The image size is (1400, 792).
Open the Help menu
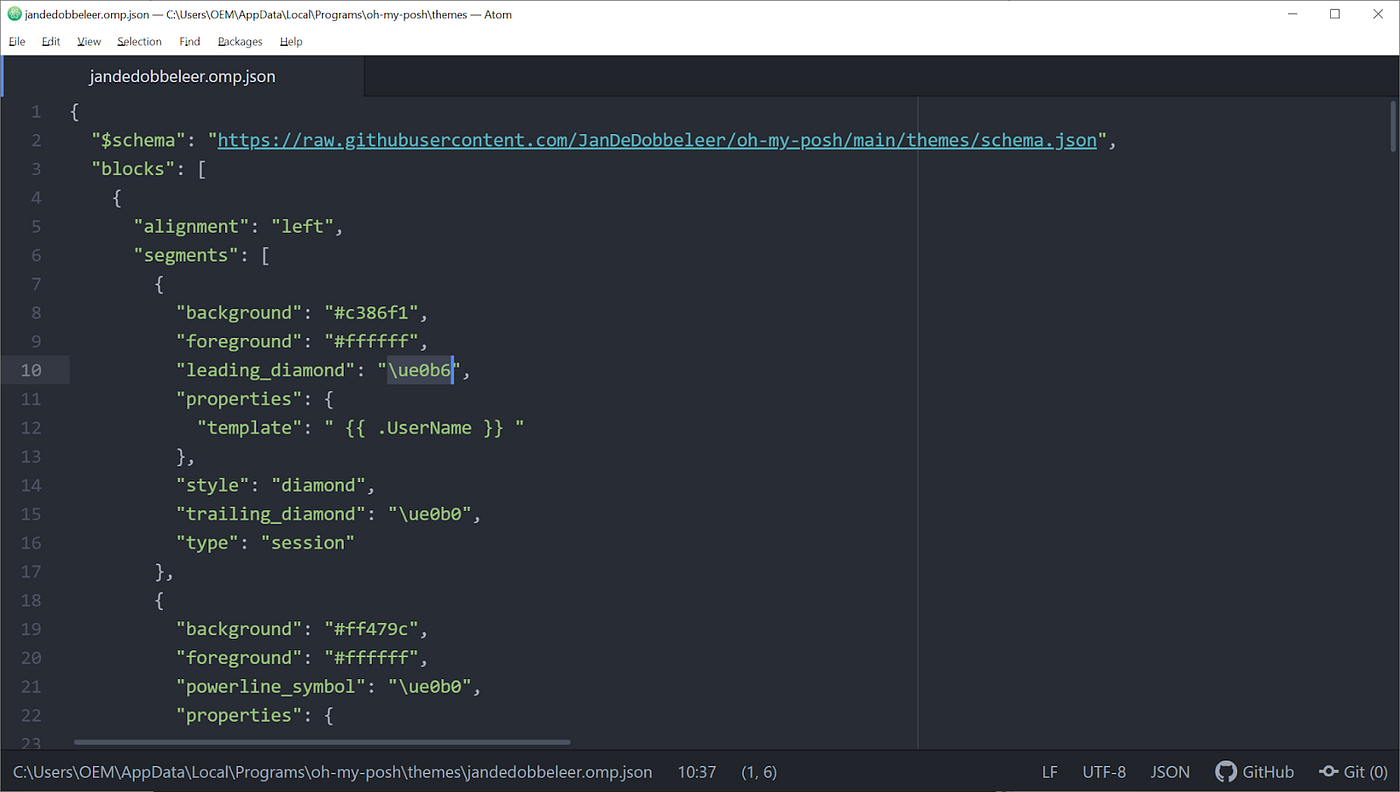coord(290,41)
